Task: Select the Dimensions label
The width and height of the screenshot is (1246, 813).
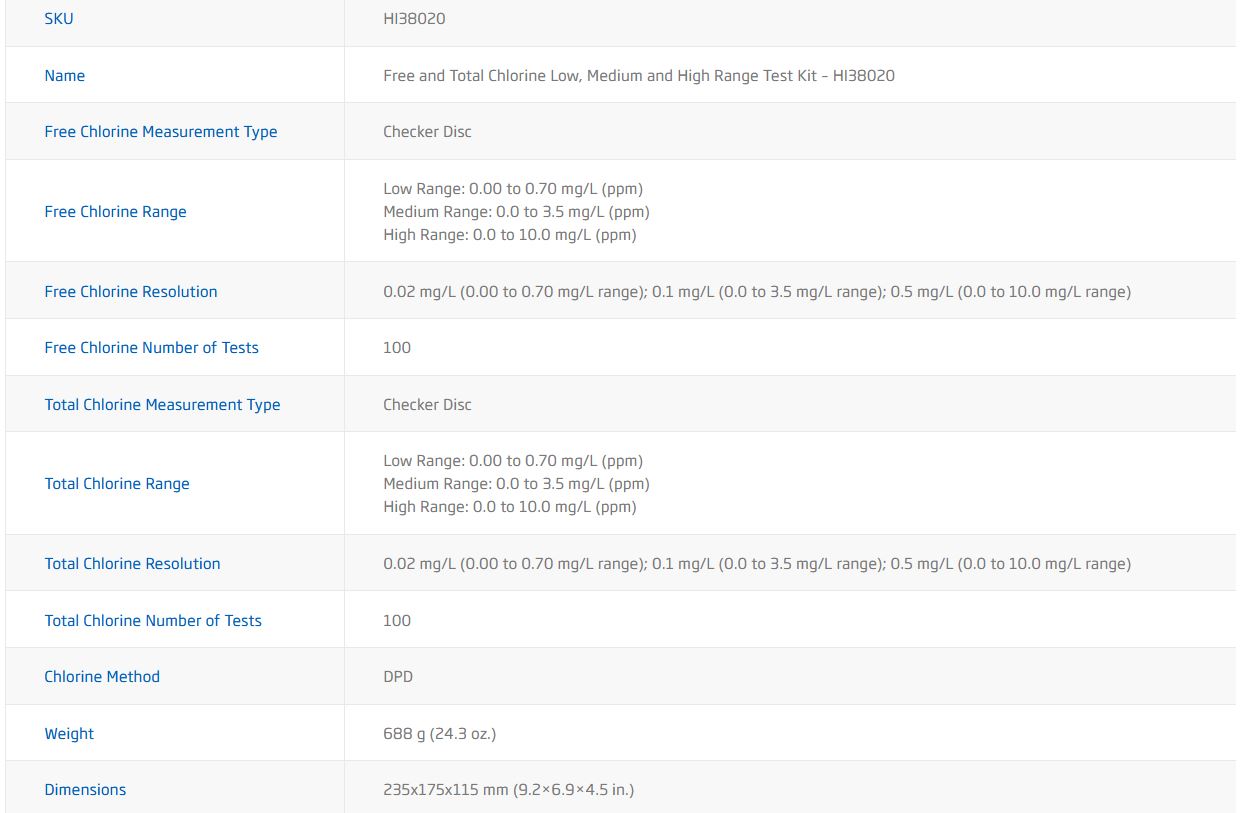Action: 85,790
